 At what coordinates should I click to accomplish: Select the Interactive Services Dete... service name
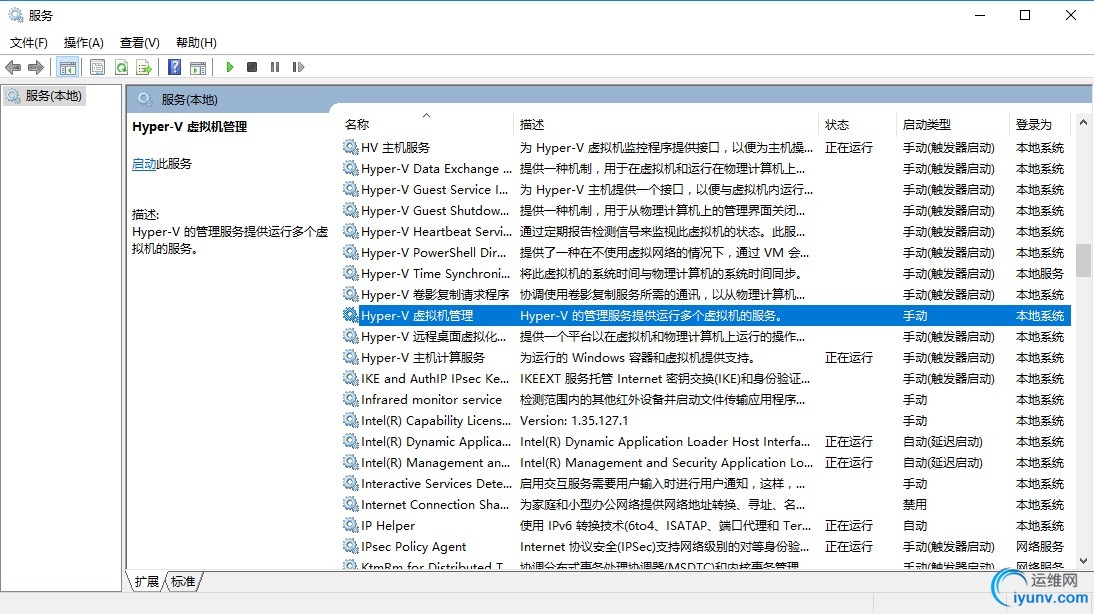[436, 484]
